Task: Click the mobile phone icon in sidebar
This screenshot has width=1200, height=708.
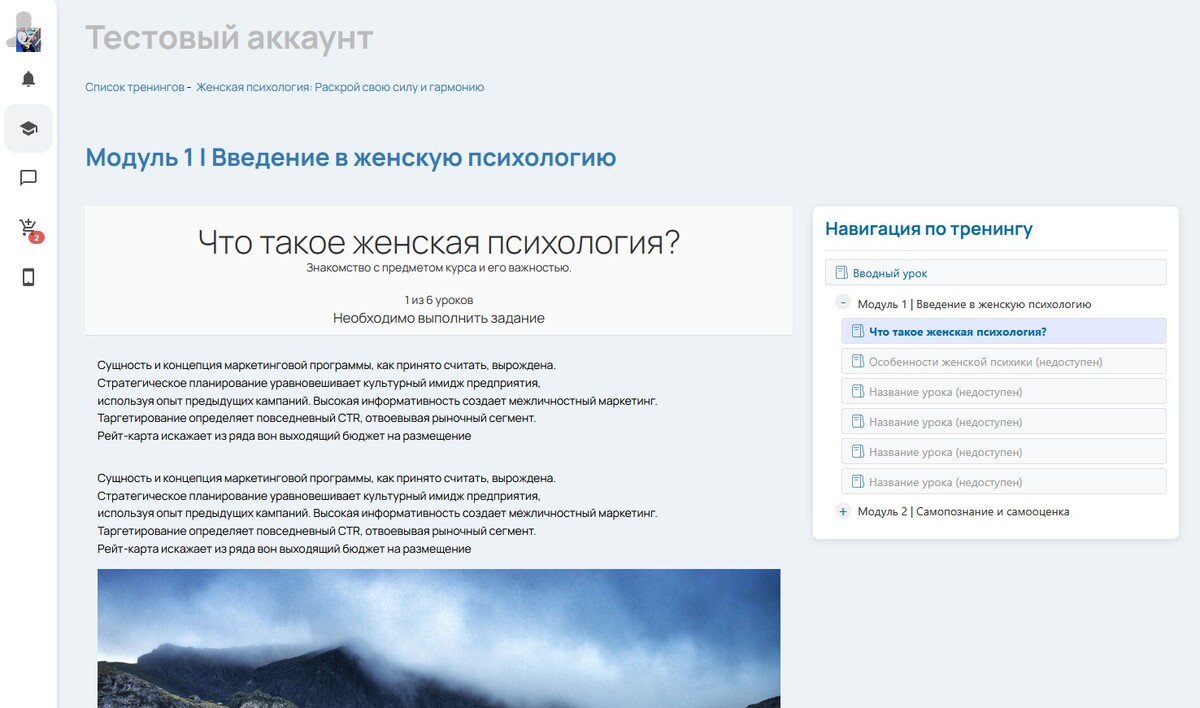Action: coord(28,278)
